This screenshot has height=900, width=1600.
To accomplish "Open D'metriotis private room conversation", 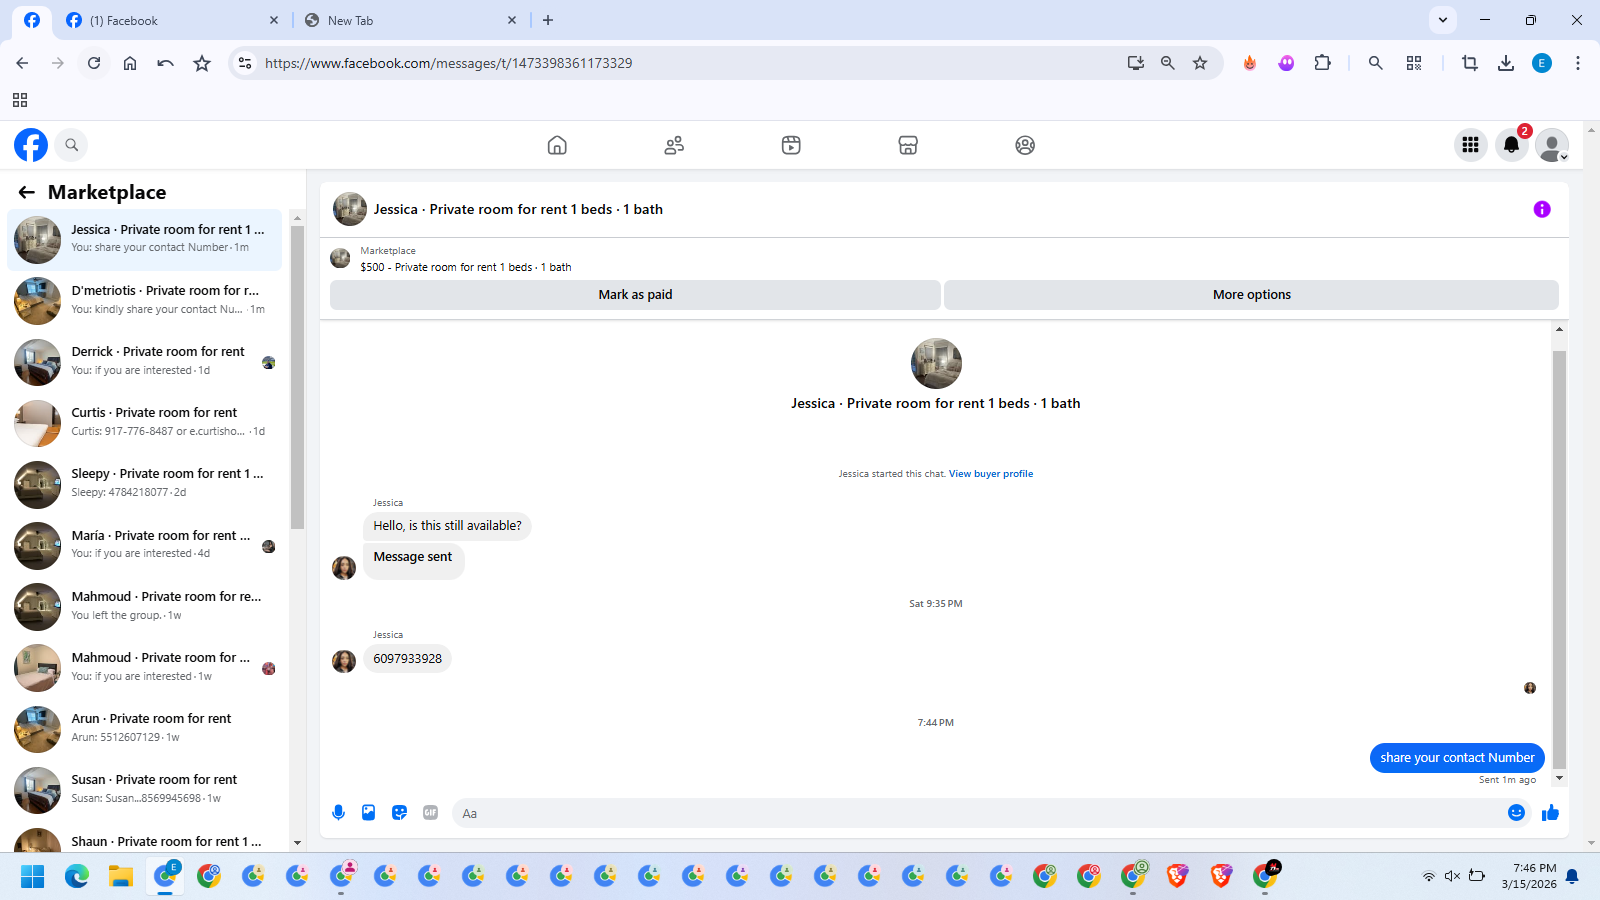I will coord(145,301).
